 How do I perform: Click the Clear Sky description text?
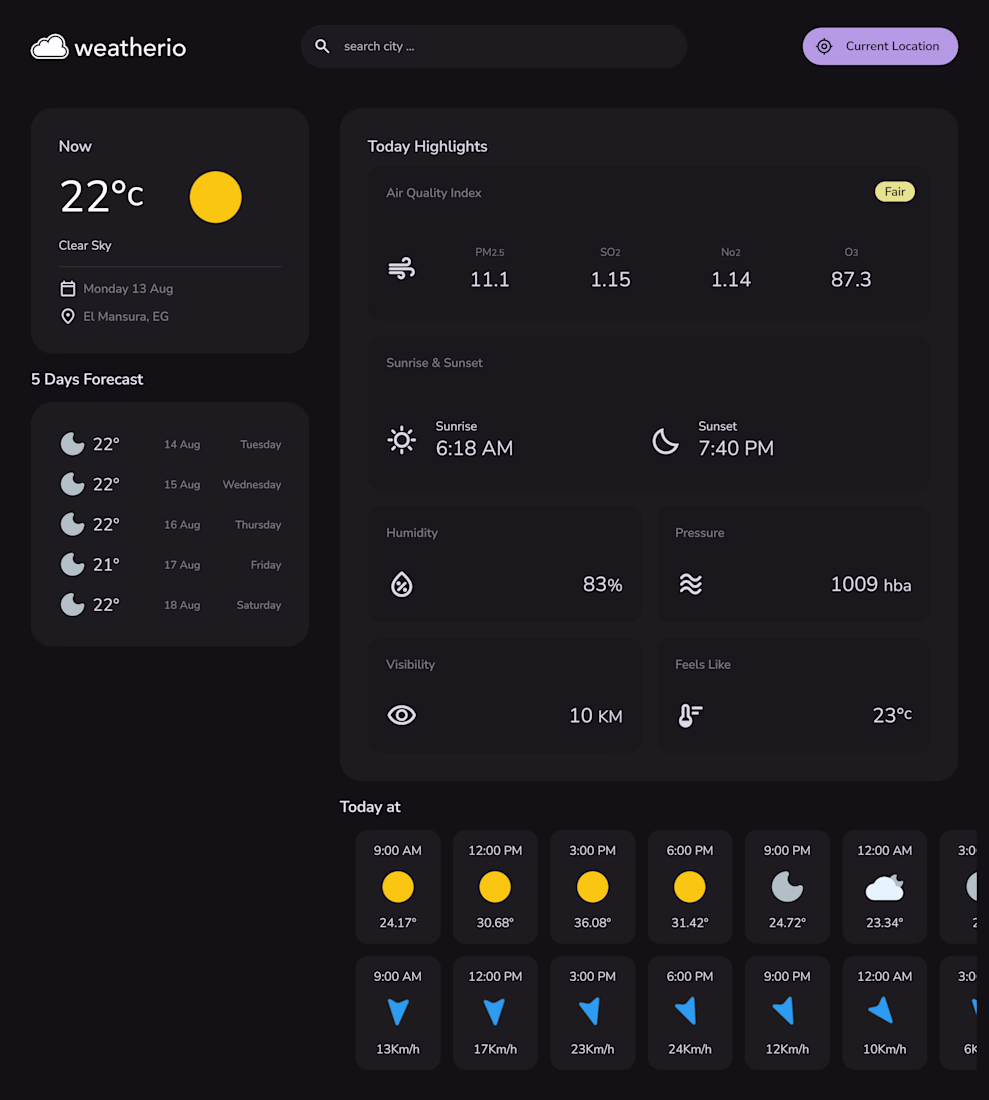(85, 246)
